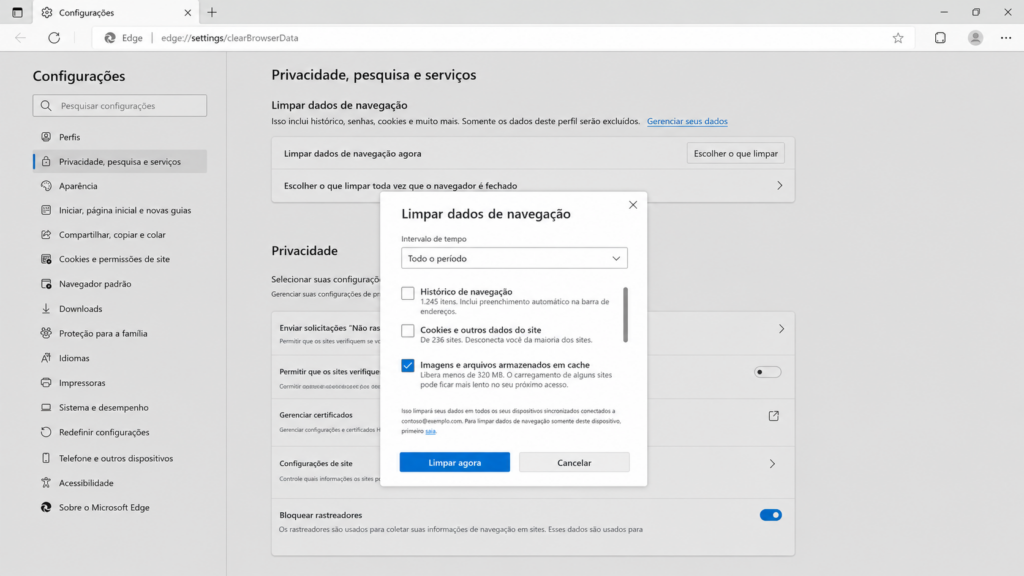Click the Telefone e outros dispositivos icon
The height and width of the screenshot is (576, 1024).
click(46, 458)
